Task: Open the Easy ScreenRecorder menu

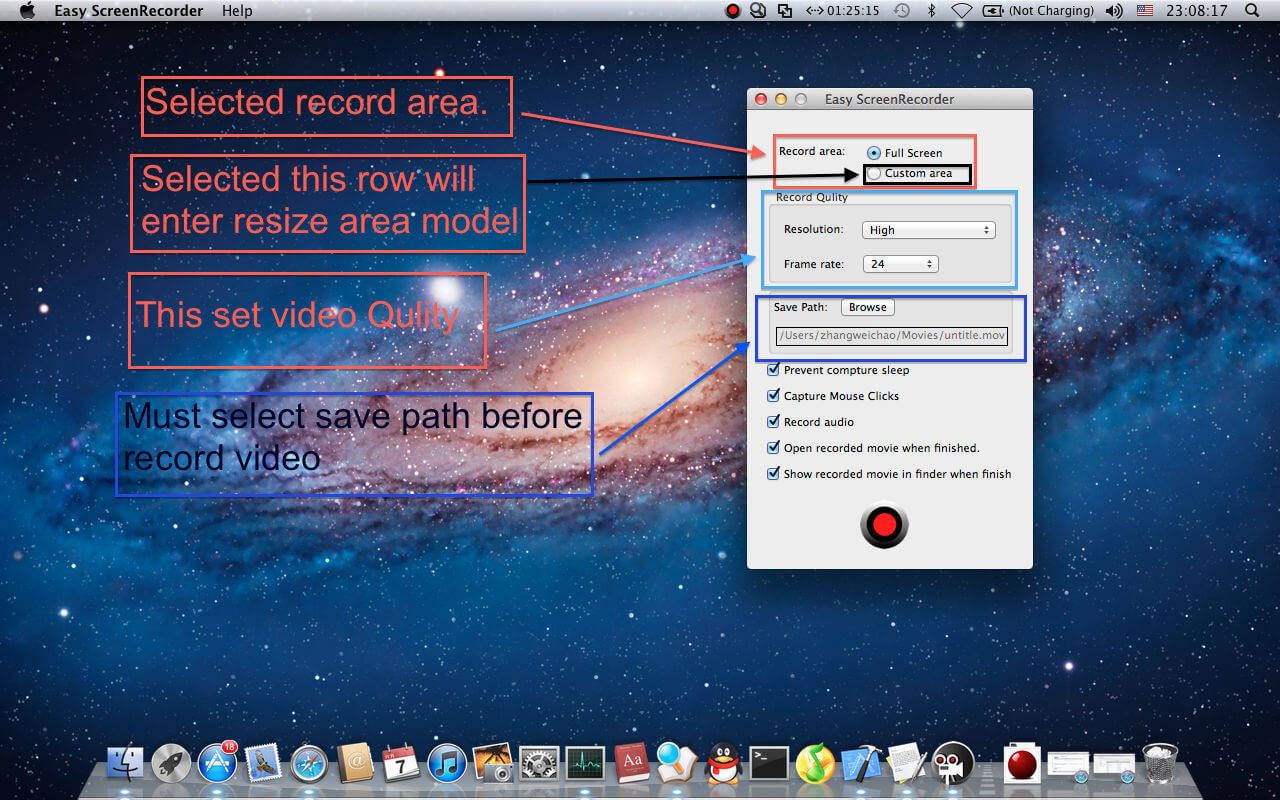Action: (x=127, y=10)
